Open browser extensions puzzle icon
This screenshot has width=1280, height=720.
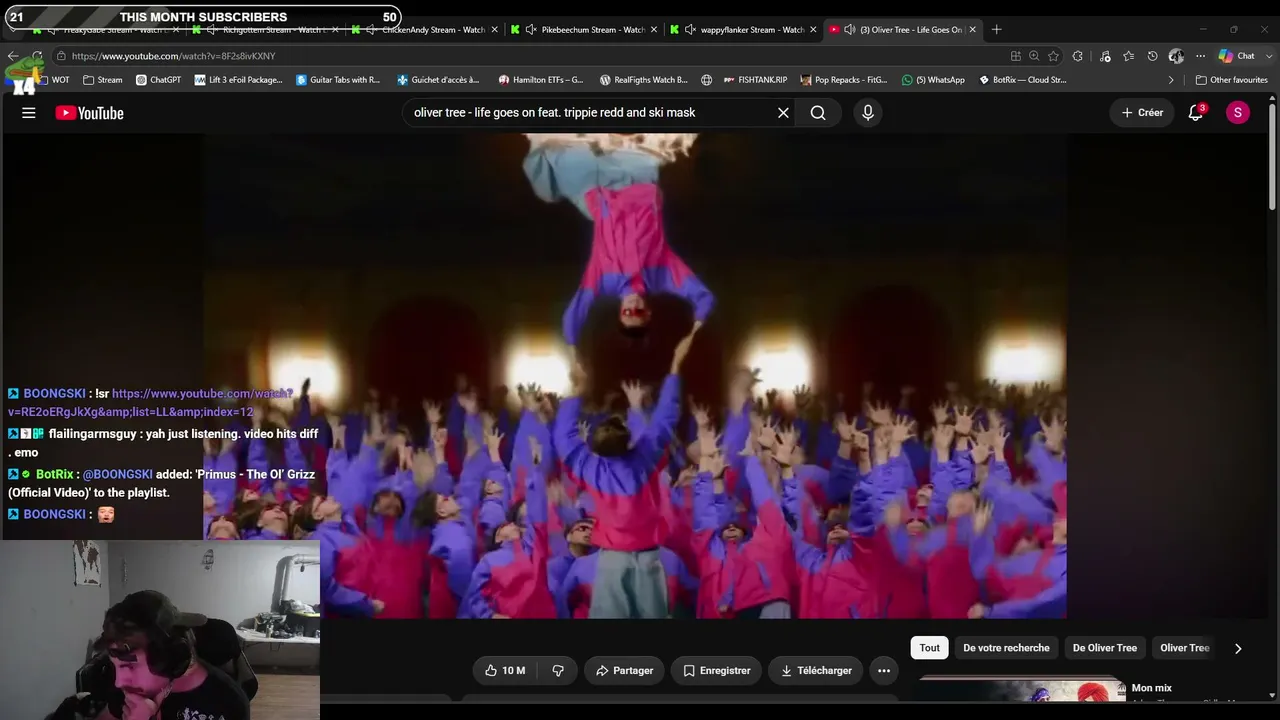[1078, 56]
